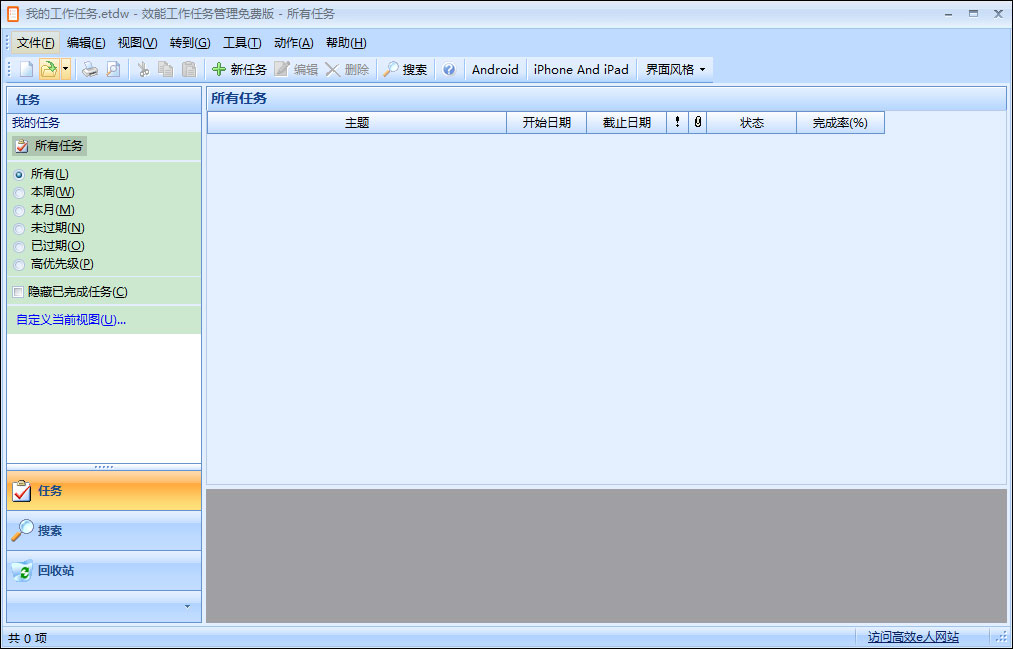Click the 删除 toolbar button

(347, 69)
